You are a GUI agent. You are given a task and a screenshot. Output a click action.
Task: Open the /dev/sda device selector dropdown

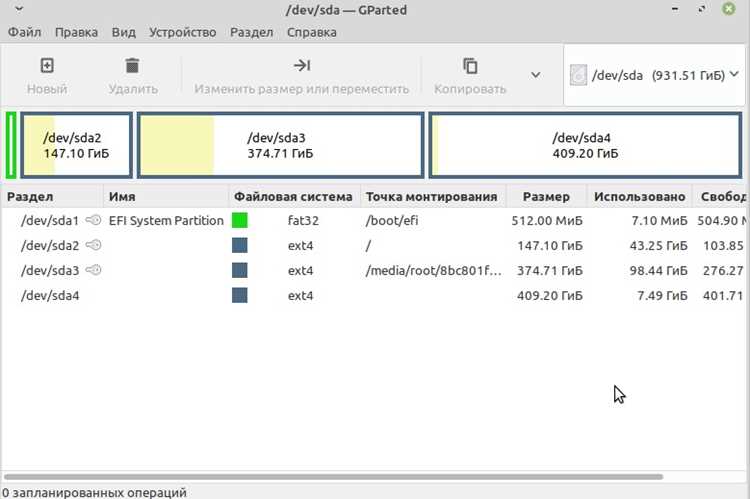click(654, 75)
